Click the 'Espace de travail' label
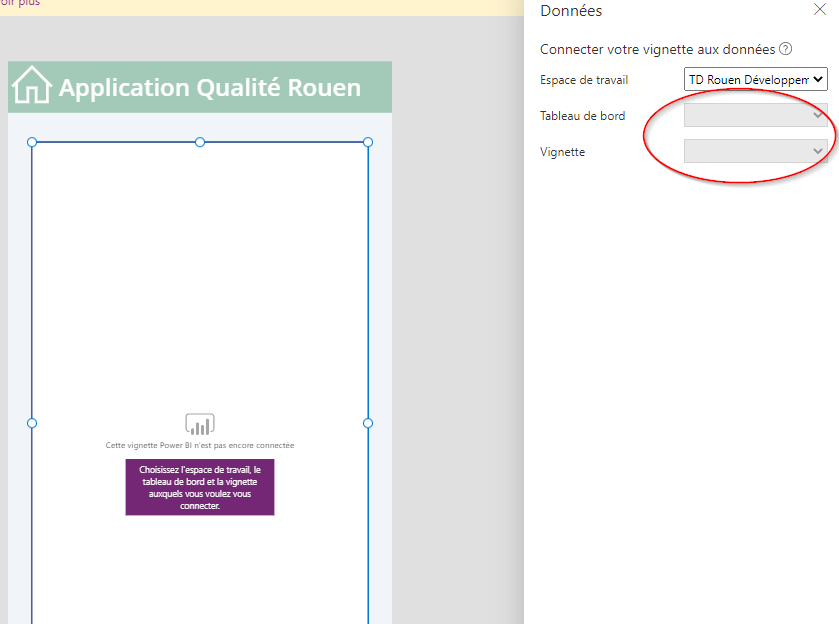The image size is (839, 624). point(584,80)
